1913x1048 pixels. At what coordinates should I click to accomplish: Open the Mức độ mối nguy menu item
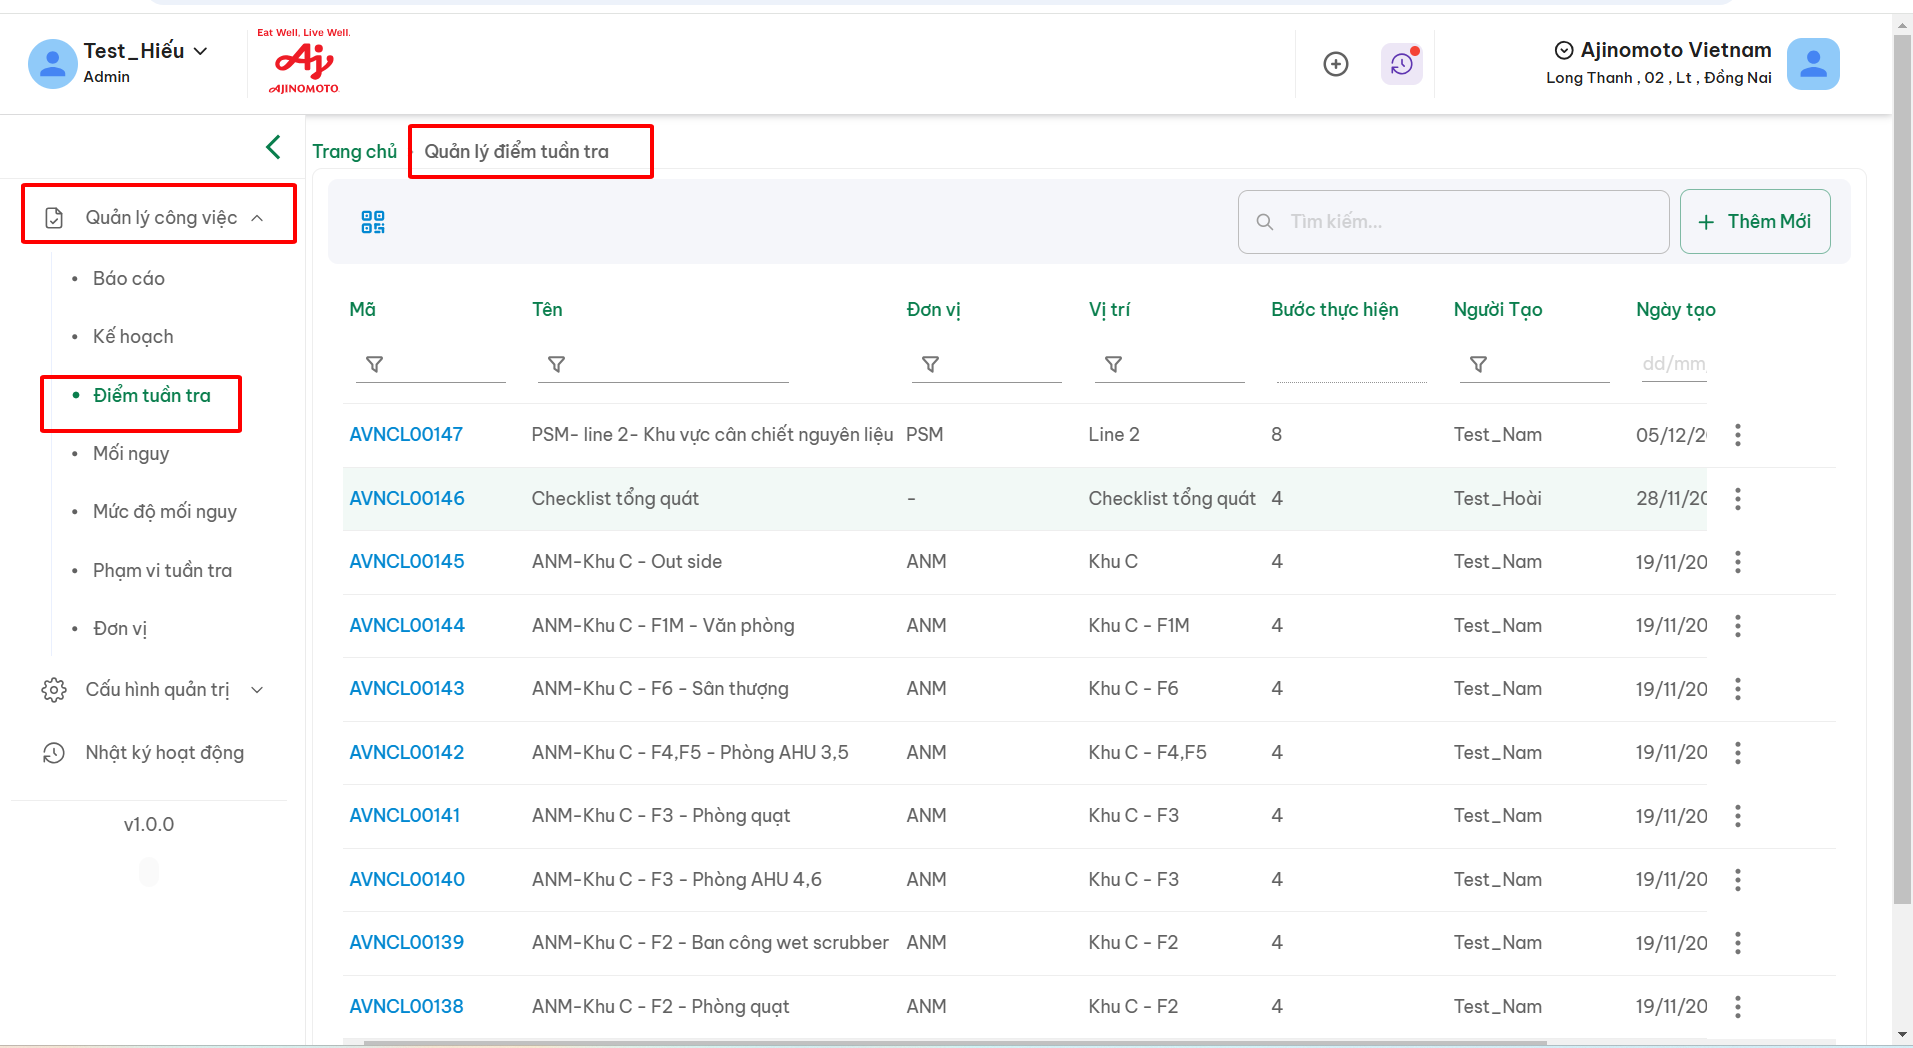(165, 512)
